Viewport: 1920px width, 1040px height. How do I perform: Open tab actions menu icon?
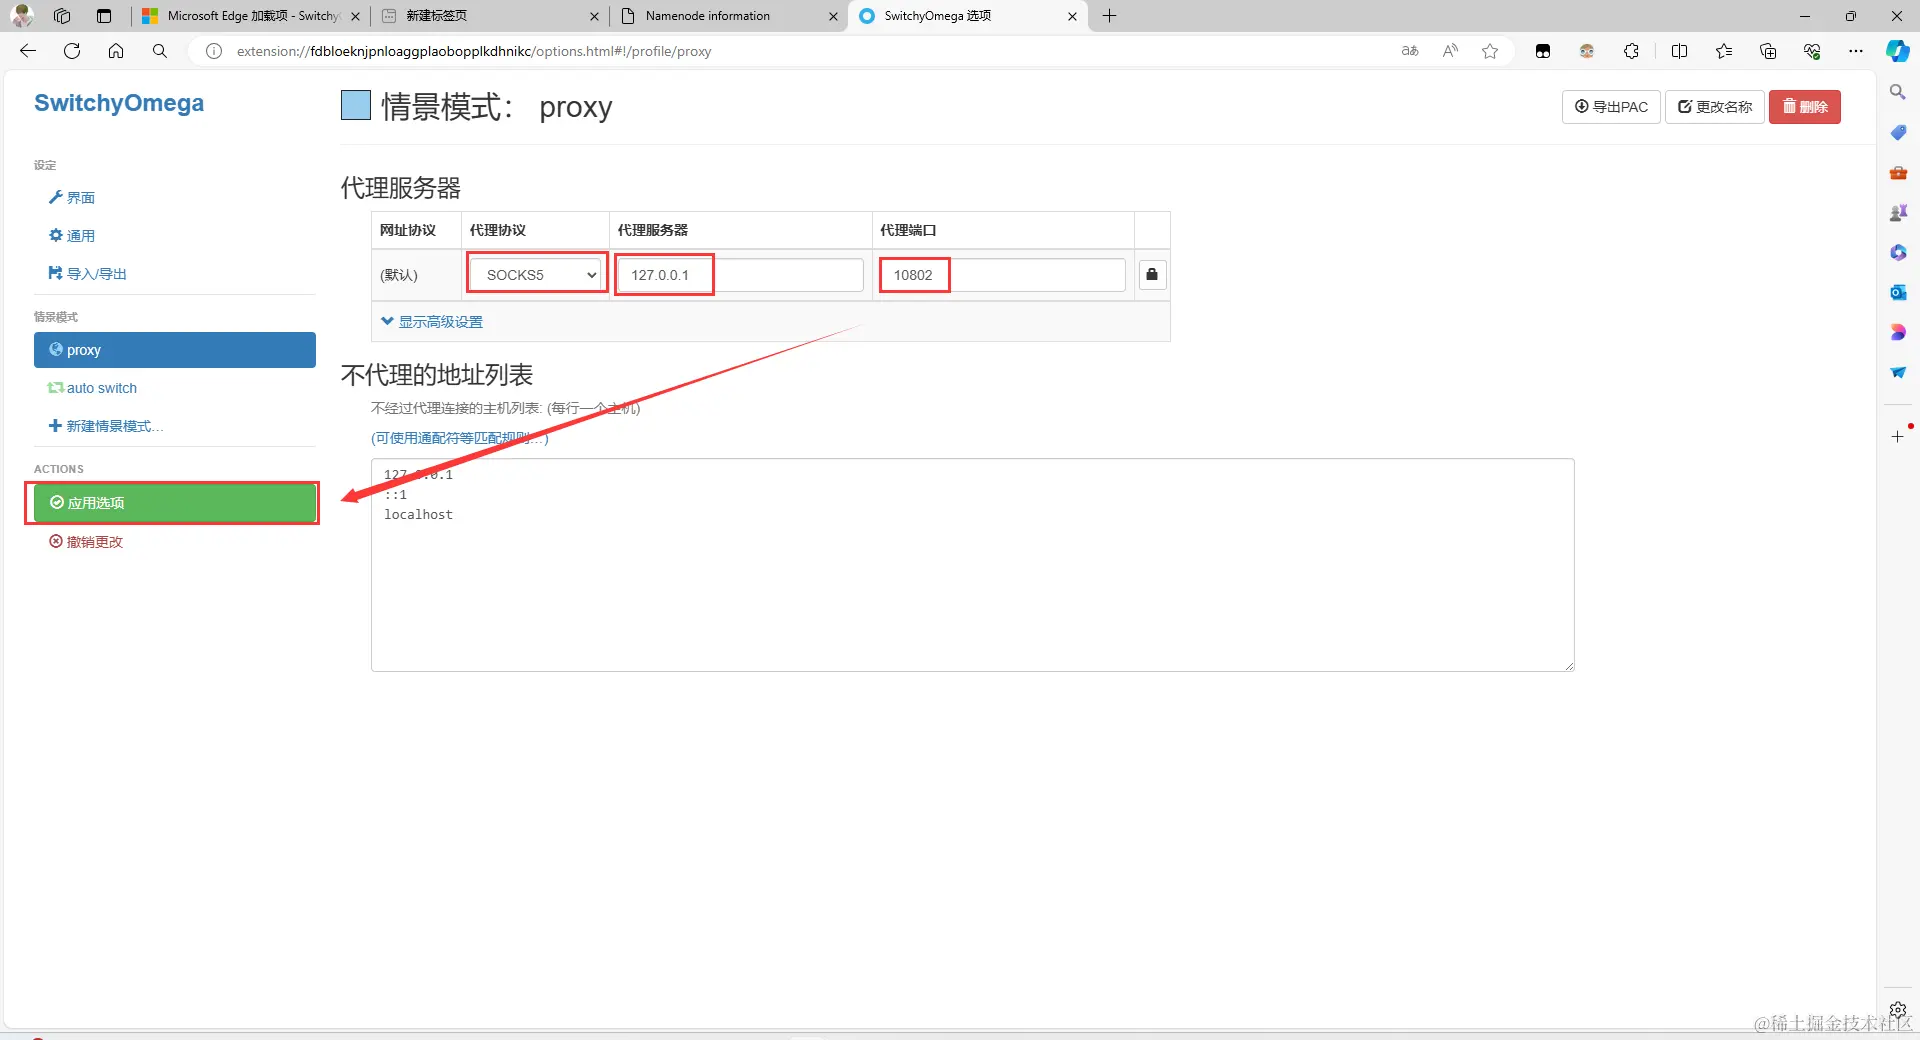[104, 16]
